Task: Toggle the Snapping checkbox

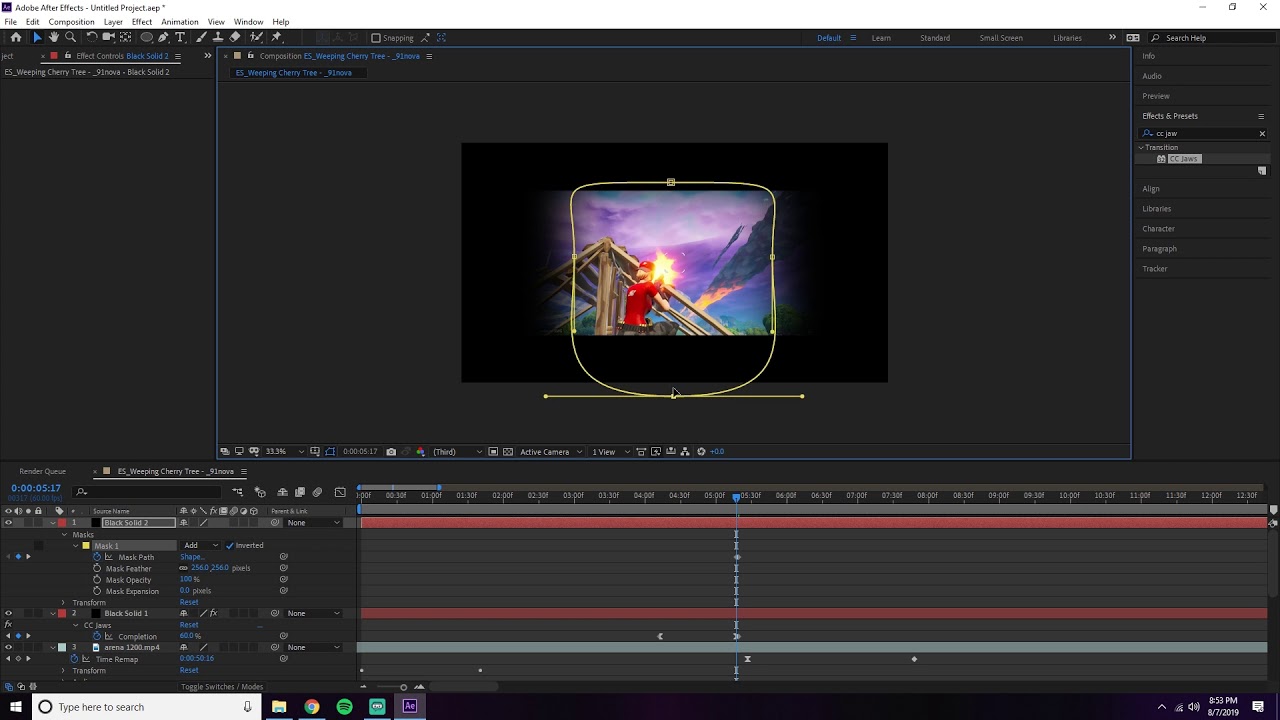Action: click(376, 38)
